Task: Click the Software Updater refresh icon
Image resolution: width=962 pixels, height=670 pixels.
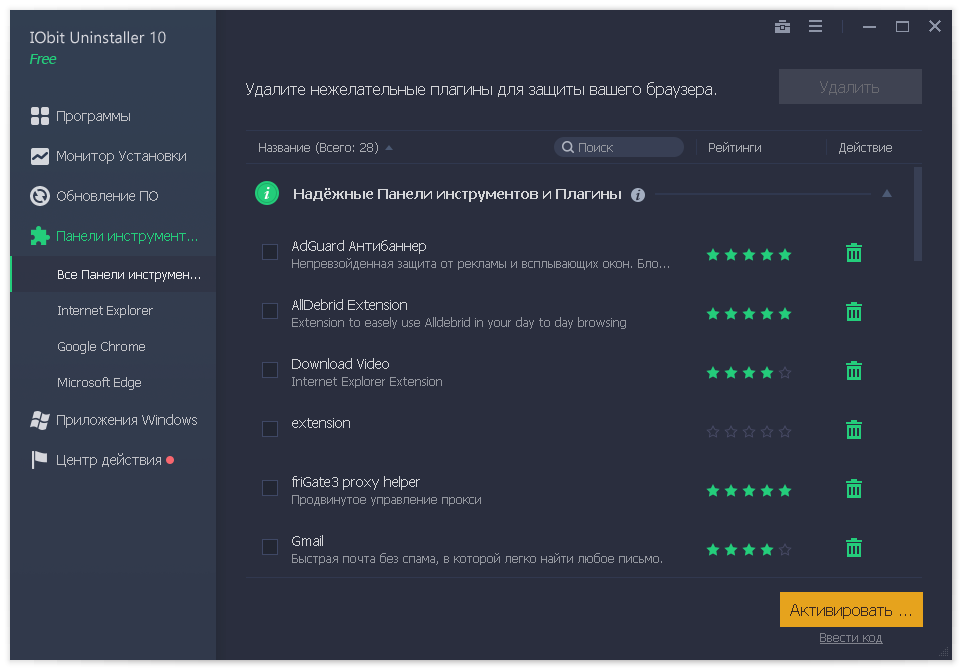Action: pyautogui.click(x=40, y=196)
